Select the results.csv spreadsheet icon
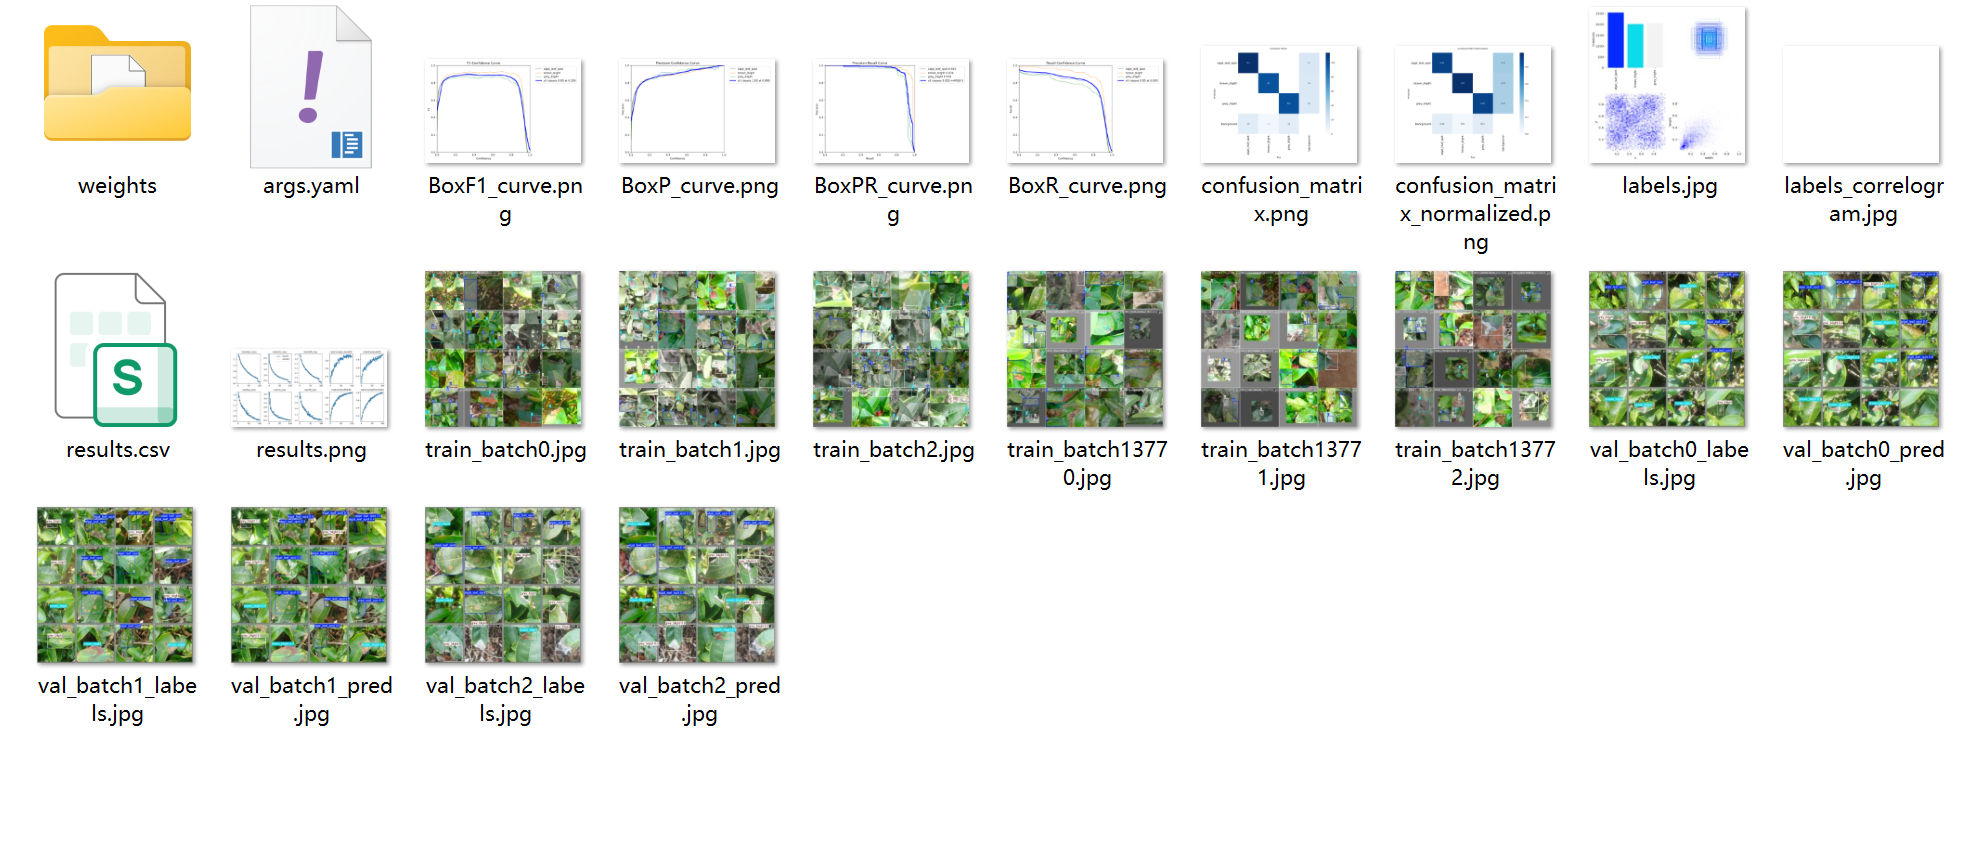Image resolution: width=1964 pixels, height=858 pixels. coord(117,350)
